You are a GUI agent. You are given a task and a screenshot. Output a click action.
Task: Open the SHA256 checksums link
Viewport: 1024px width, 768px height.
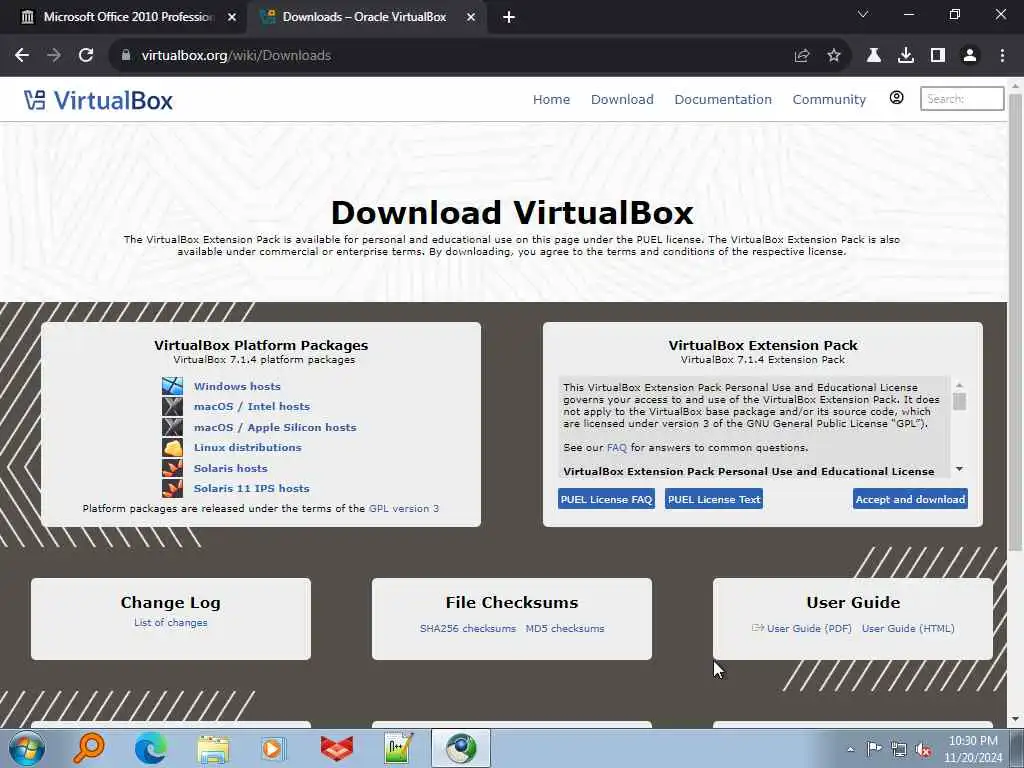(x=468, y=628)
